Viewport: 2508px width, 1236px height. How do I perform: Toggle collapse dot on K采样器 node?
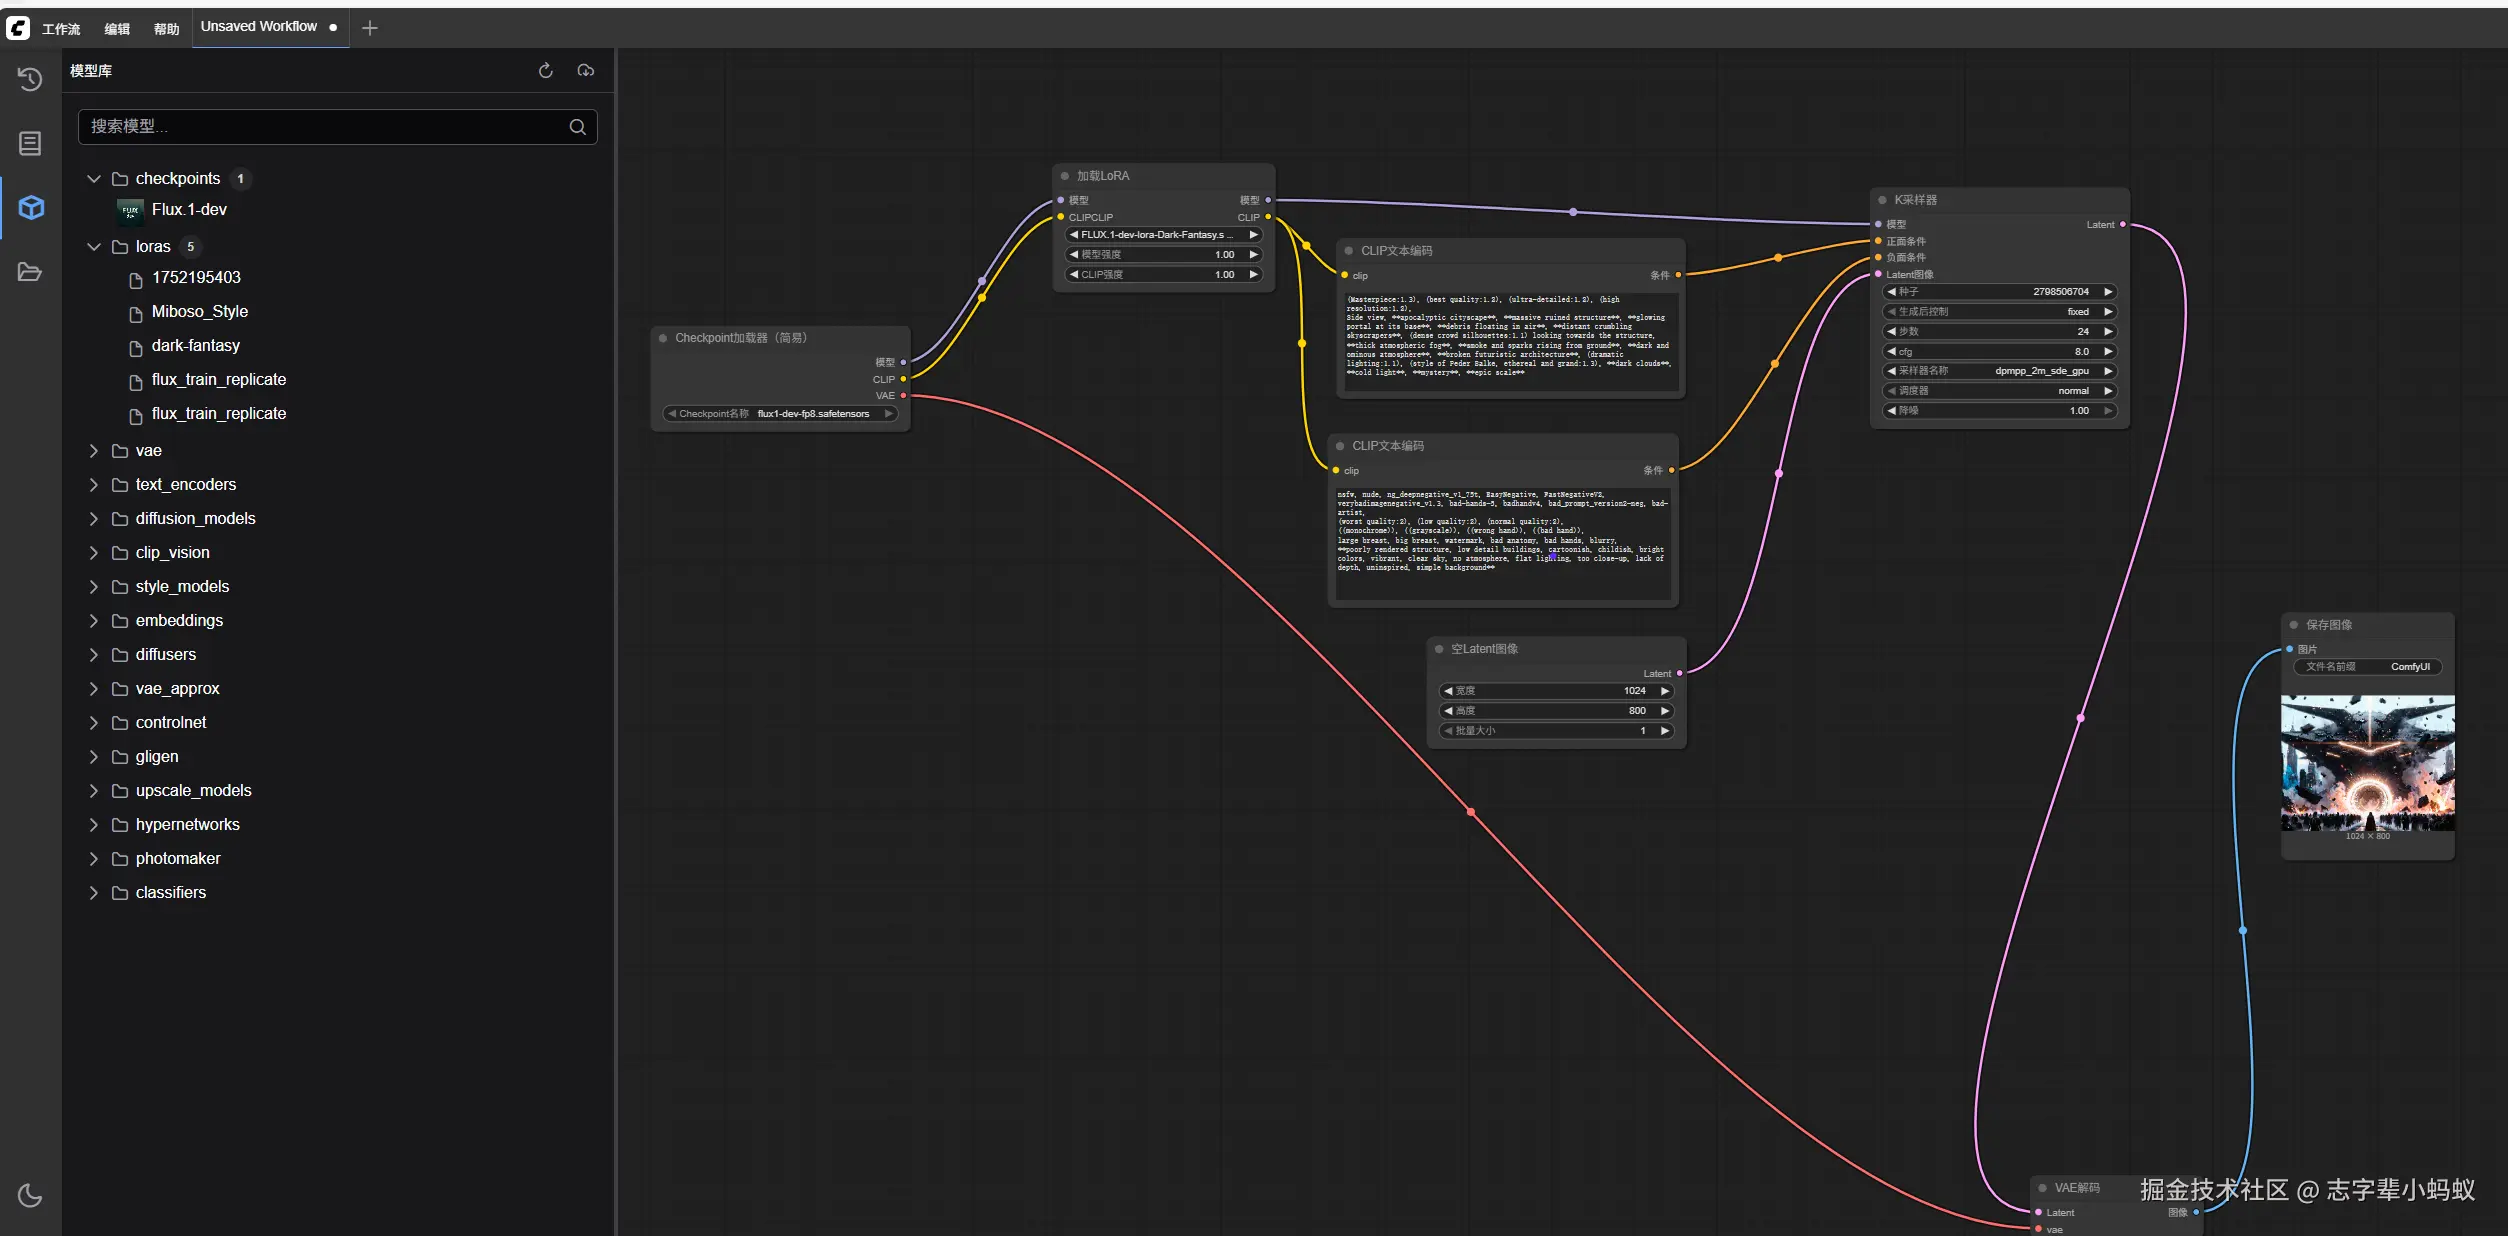1882,200
